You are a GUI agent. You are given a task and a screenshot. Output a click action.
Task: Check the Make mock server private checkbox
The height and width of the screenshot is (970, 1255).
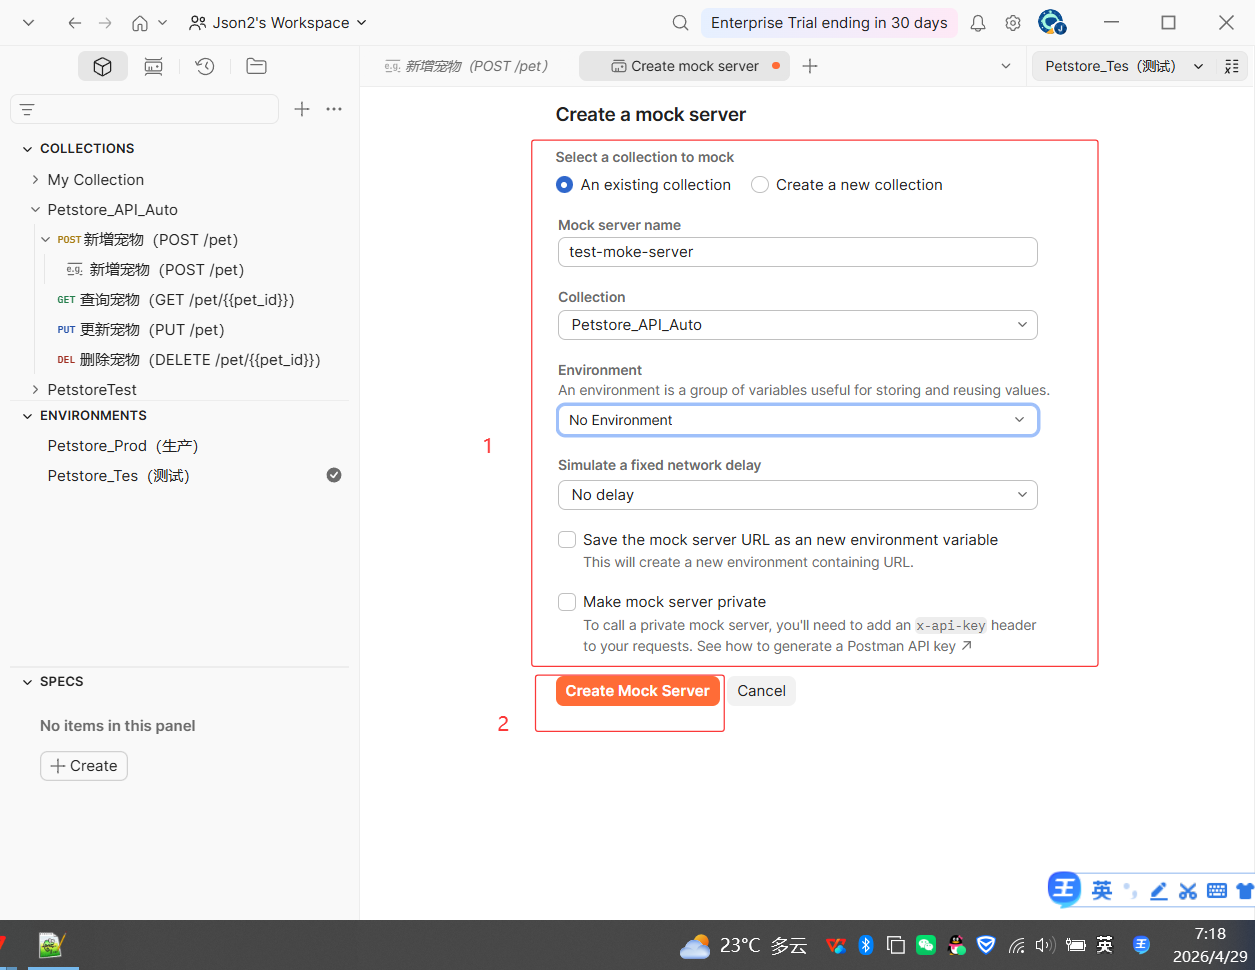[x=567, y=602]
